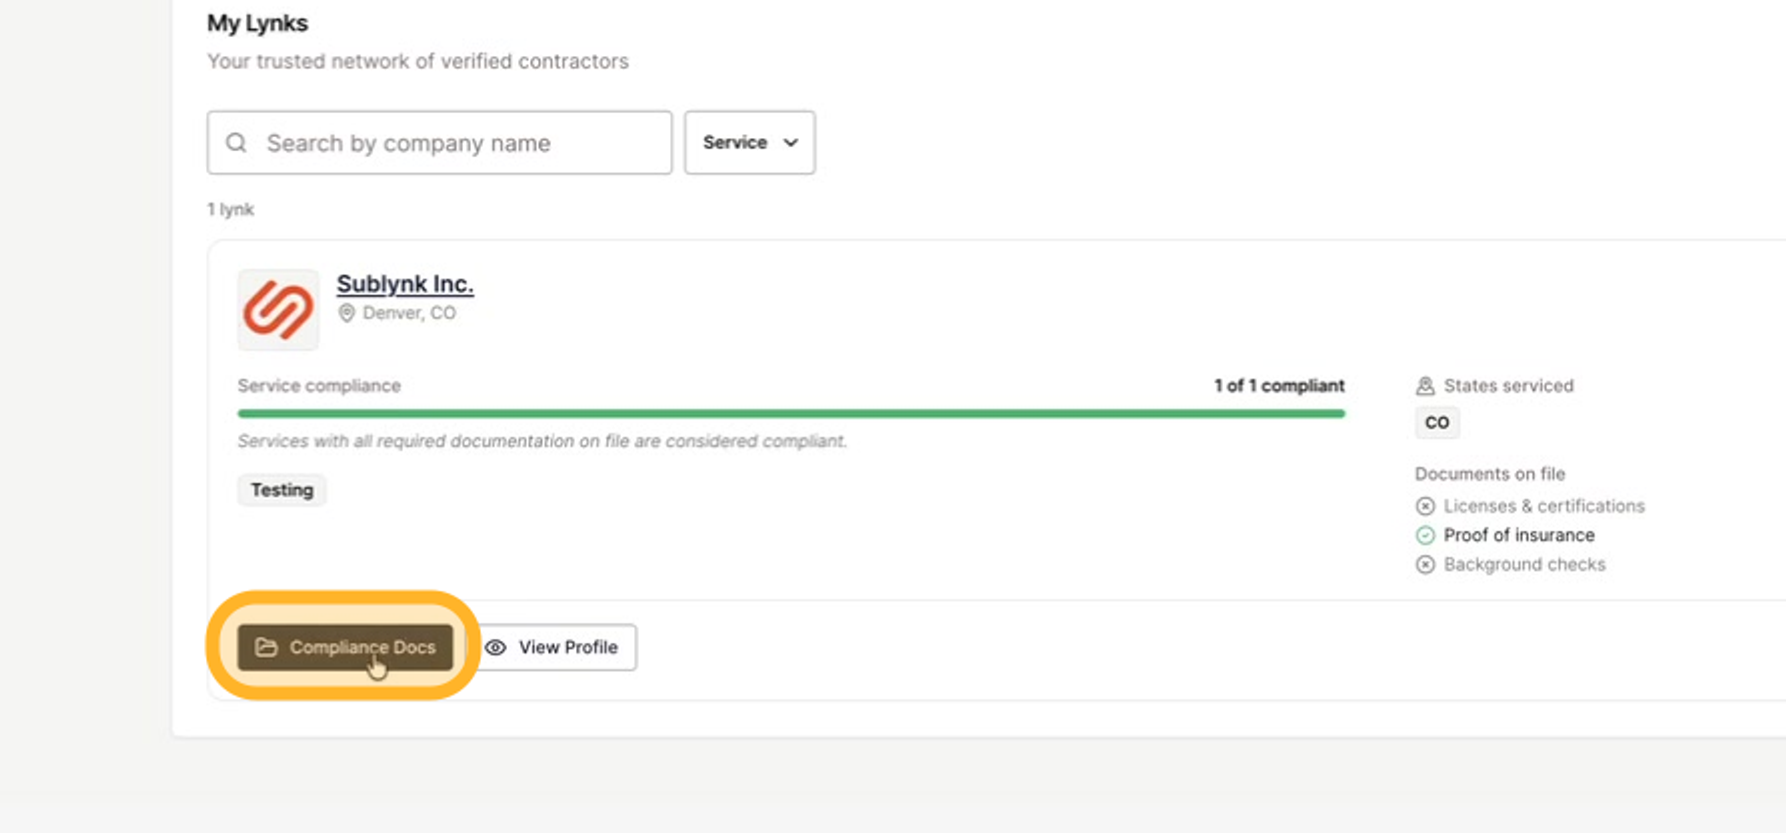Click the eye icon on View Profile

pos(496,647)
